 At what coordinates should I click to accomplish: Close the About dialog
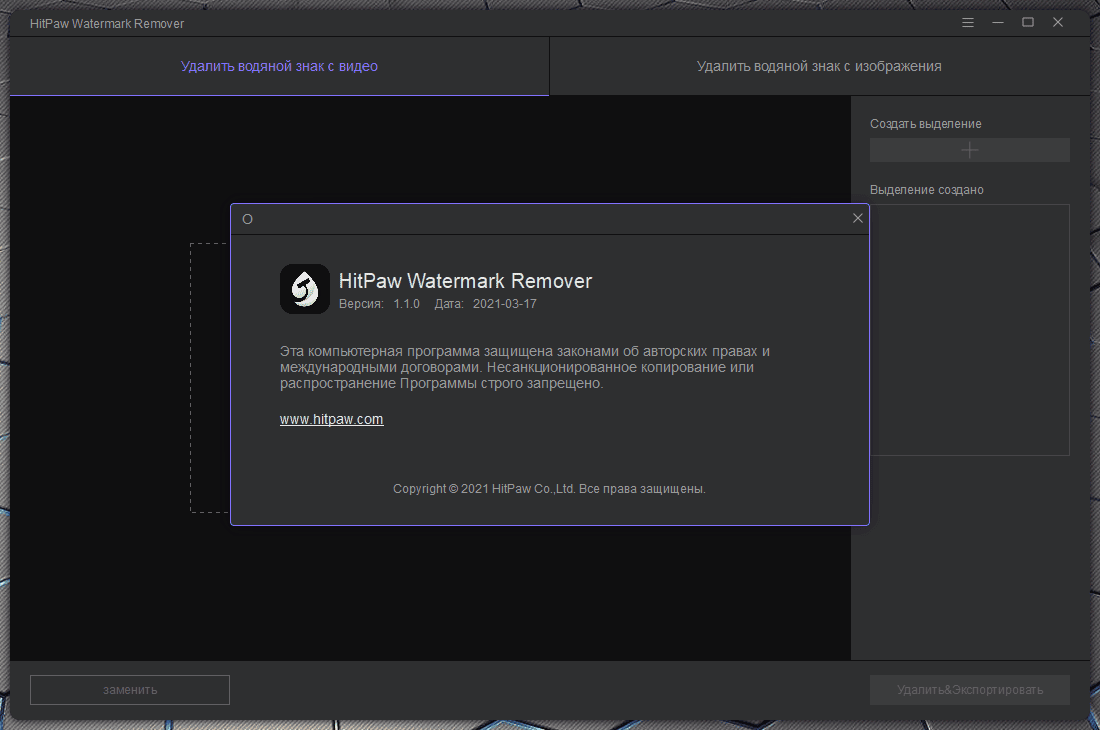pyautogui.click(x=857, y=218)
